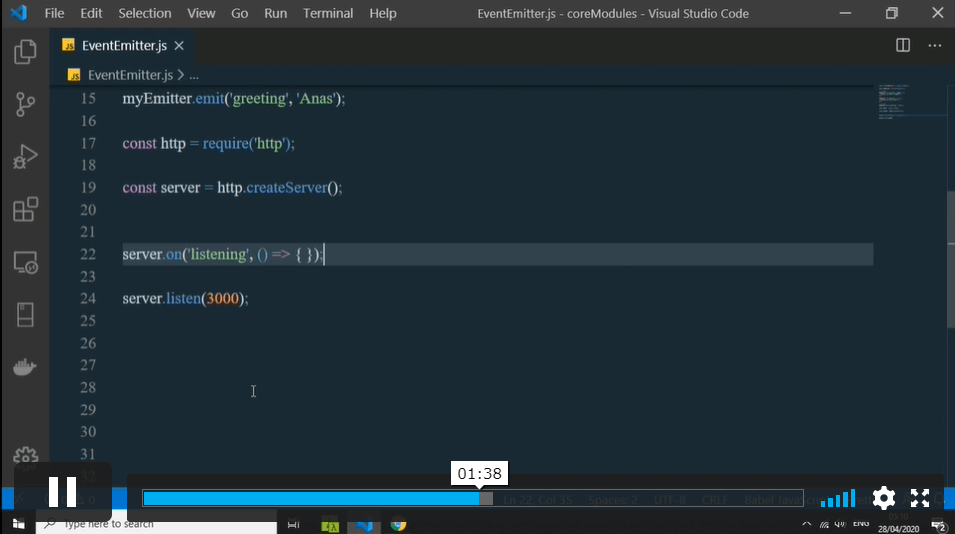Click the 'createServer' method call
955x534 pixels.
[287, 188]
